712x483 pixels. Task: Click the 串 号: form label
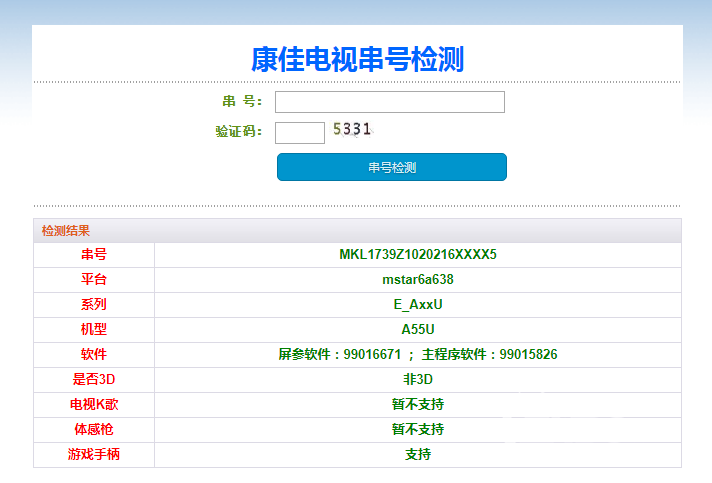pyautogui.click(x=242, y=101)
